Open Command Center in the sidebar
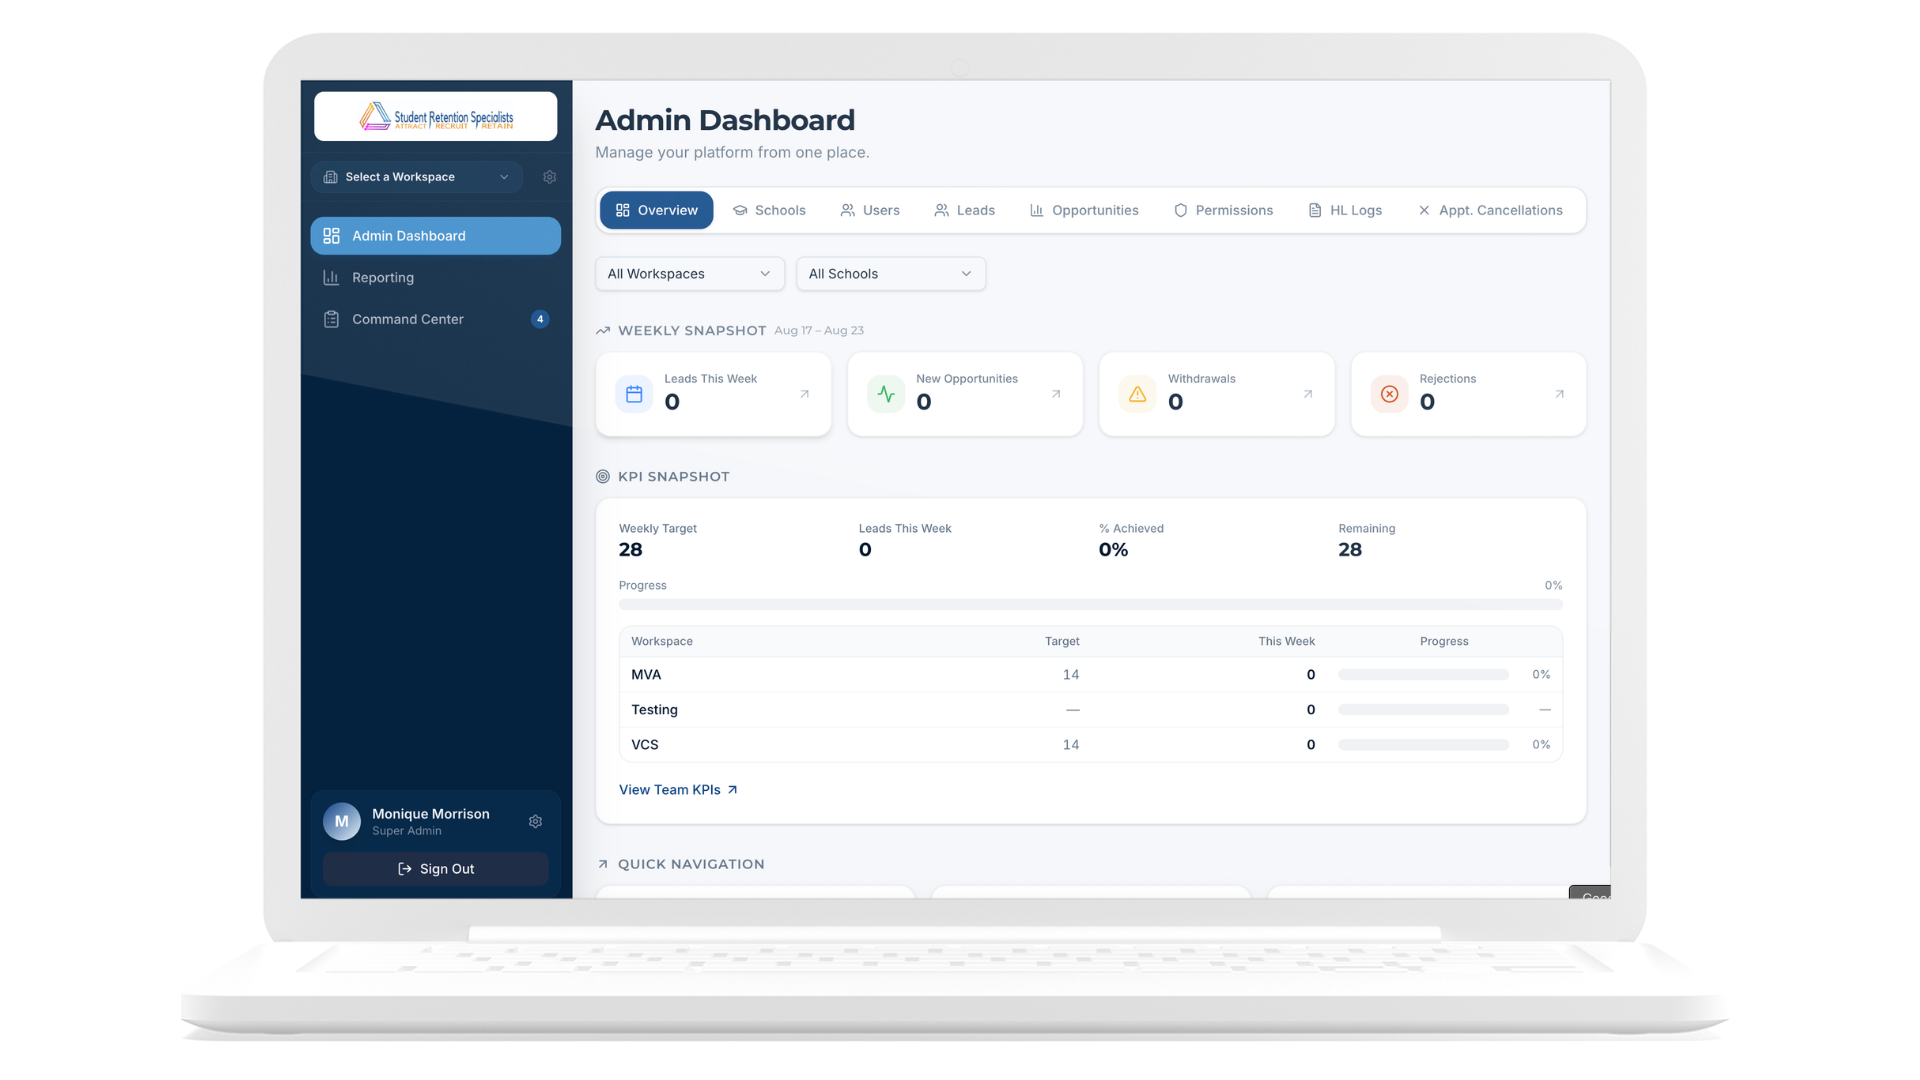The image size is (1920, 1080). click(436, 319)
